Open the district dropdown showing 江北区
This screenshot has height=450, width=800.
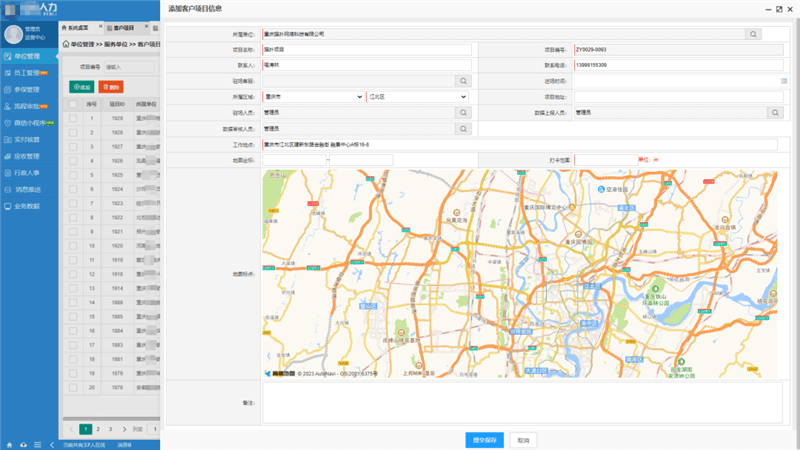pyautogui.click(x=417, y=96)
